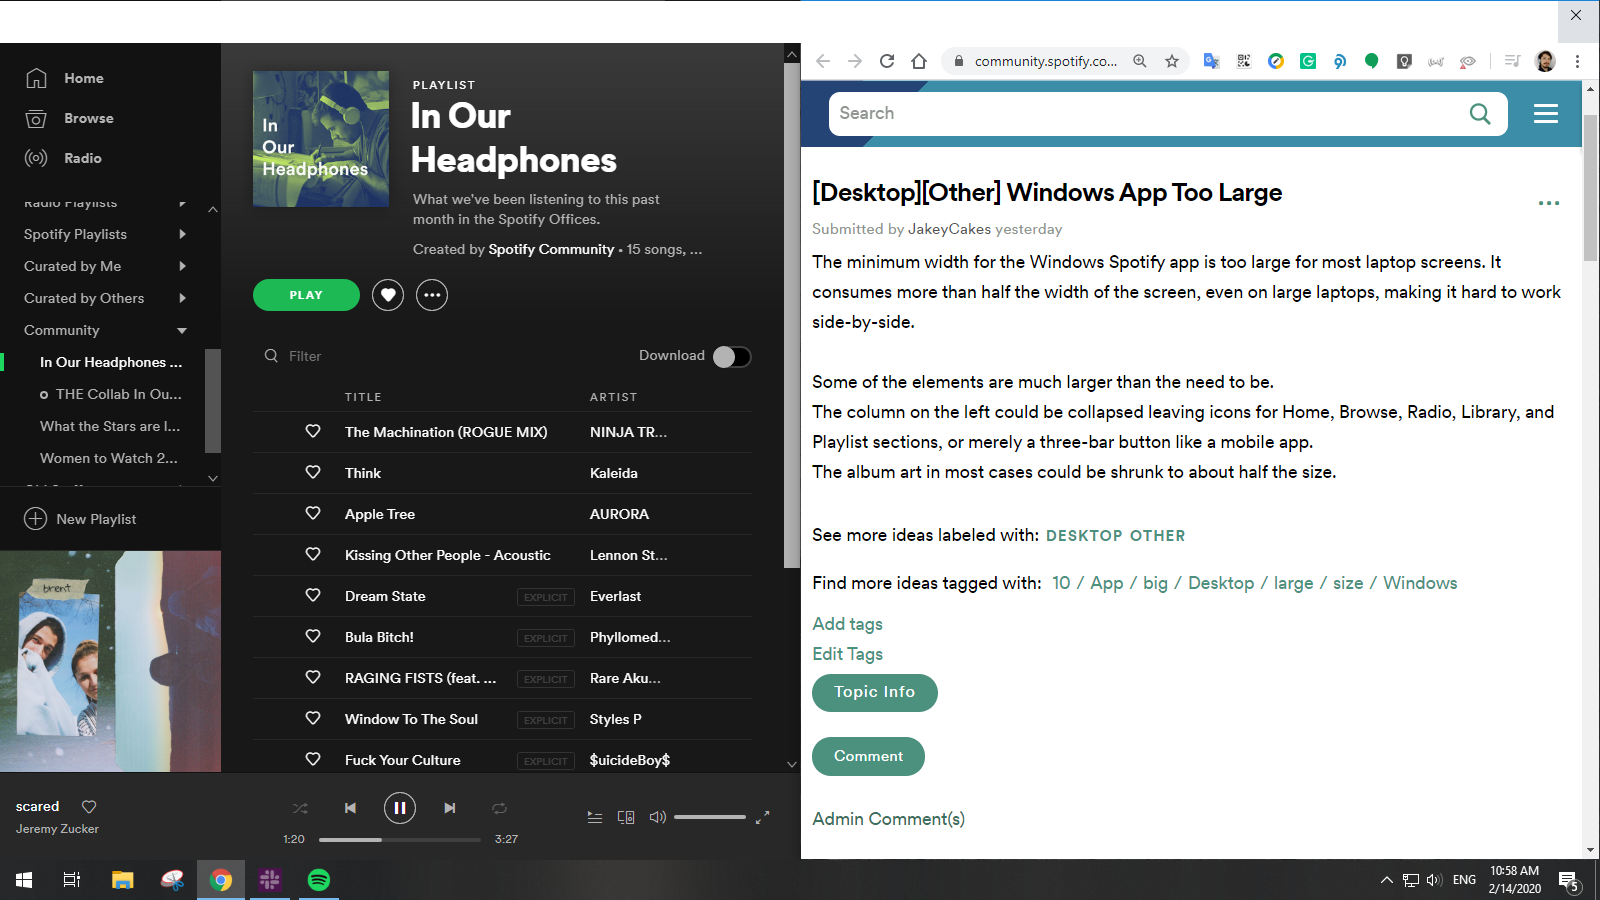
Task: Open Grammarly extension icon
Action: tap(1308, 61)
